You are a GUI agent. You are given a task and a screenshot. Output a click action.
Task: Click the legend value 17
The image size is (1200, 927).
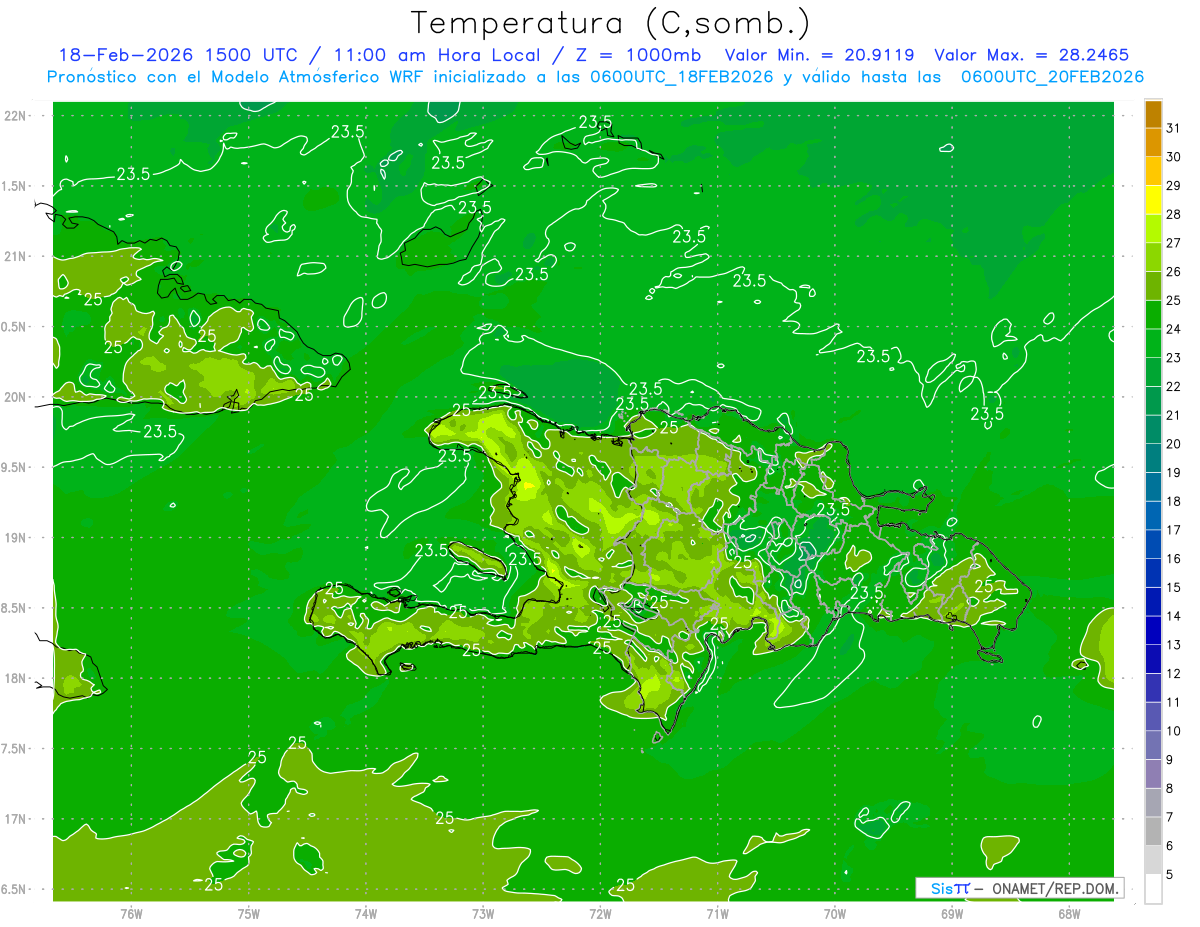(1173, 529)
